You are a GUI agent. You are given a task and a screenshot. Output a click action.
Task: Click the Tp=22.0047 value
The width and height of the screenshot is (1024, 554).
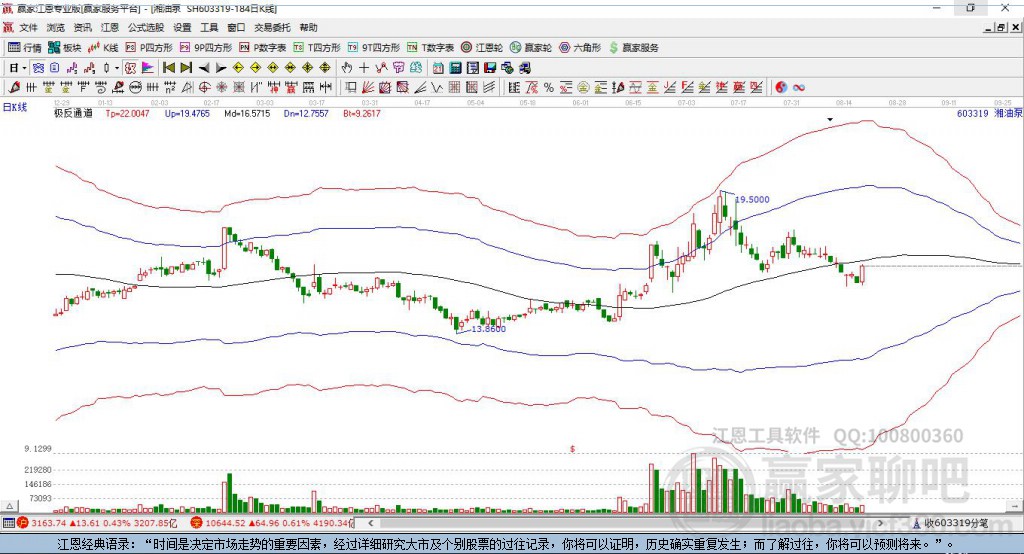click(x=127, y=113)
